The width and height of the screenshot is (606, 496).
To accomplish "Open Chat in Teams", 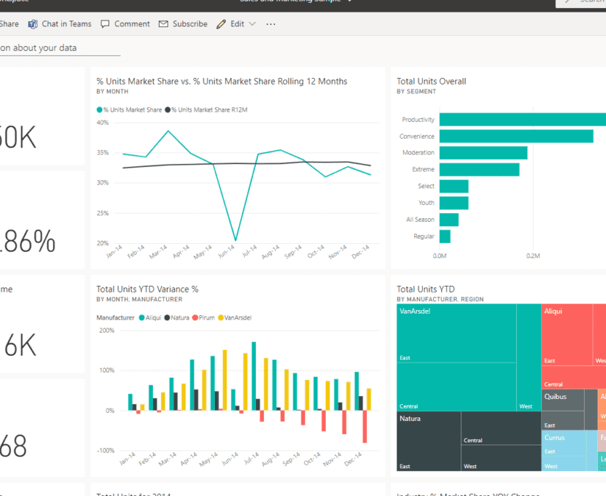I will coord(66,24).
